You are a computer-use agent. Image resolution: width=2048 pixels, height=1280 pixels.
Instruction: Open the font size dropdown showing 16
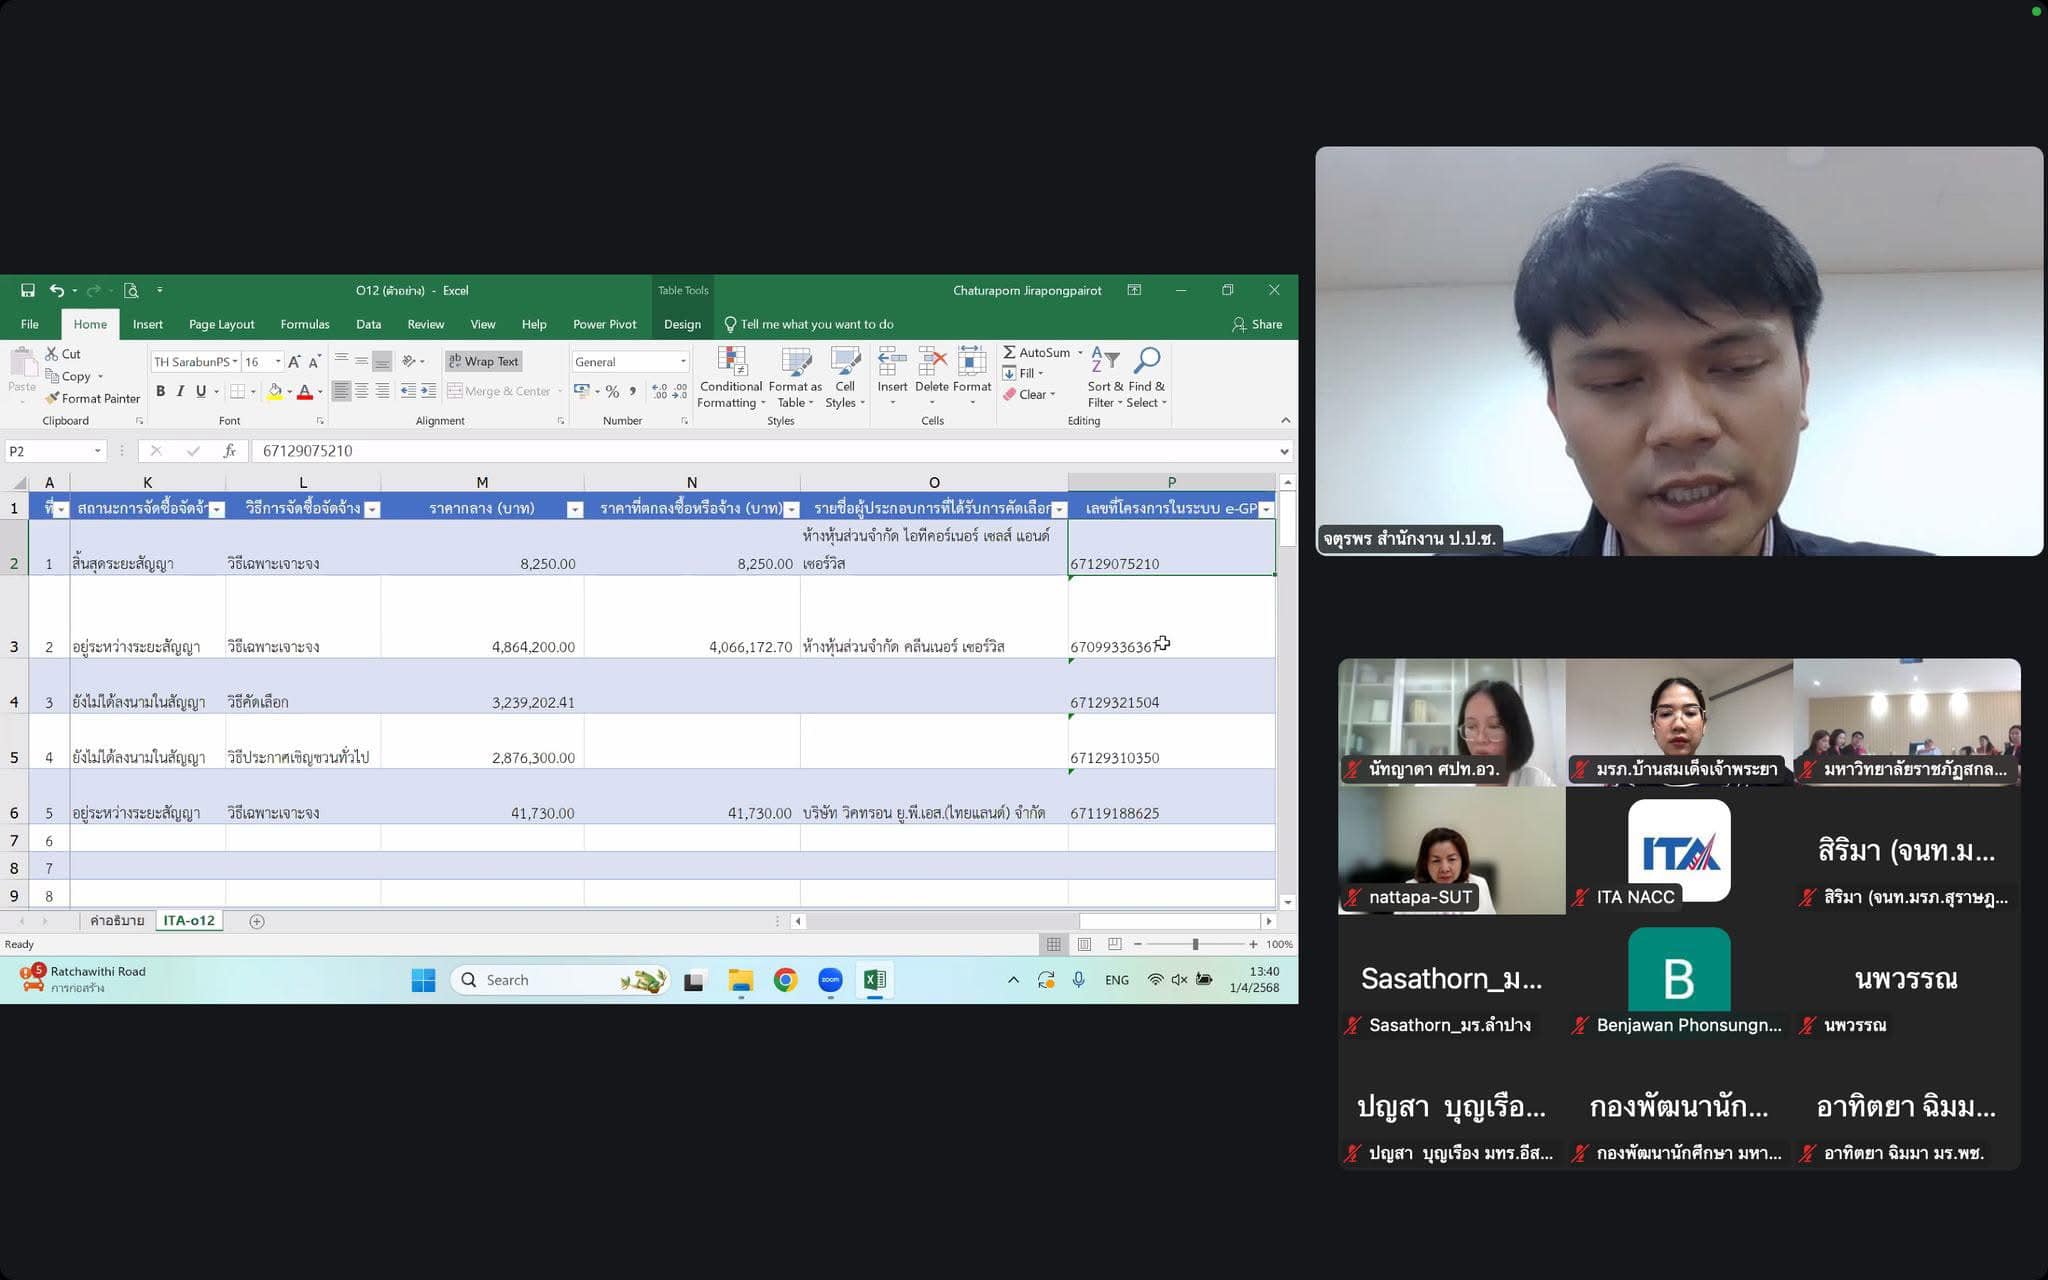(x=278, y=362)
